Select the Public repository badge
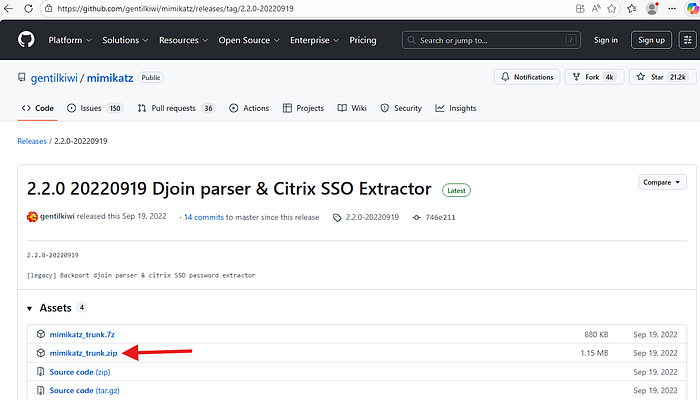Screen dimensions: 700x400 pos(150,78)
